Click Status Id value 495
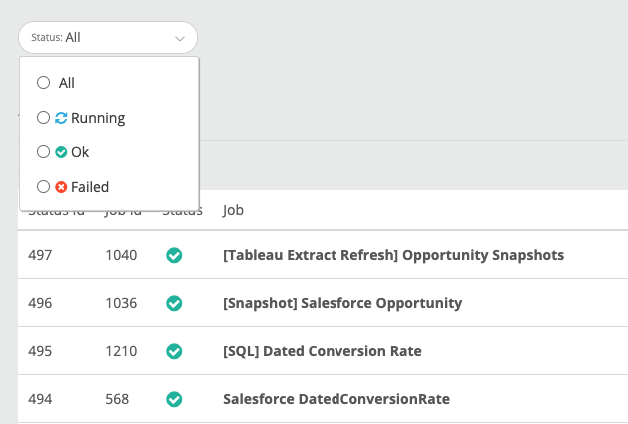Screen dimensions: 628x424 40,351
